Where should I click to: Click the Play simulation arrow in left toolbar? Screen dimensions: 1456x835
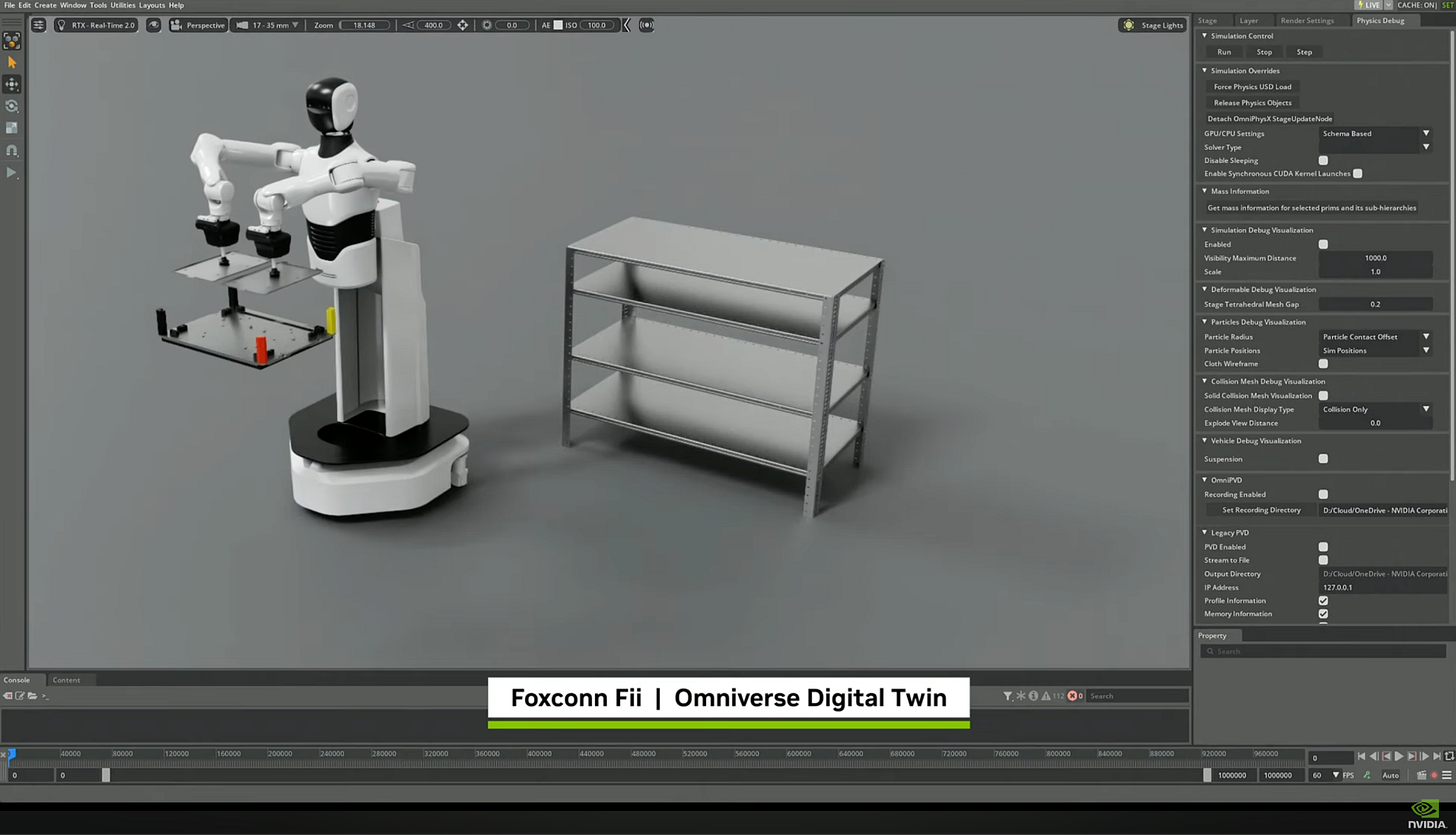pos(12,173)
